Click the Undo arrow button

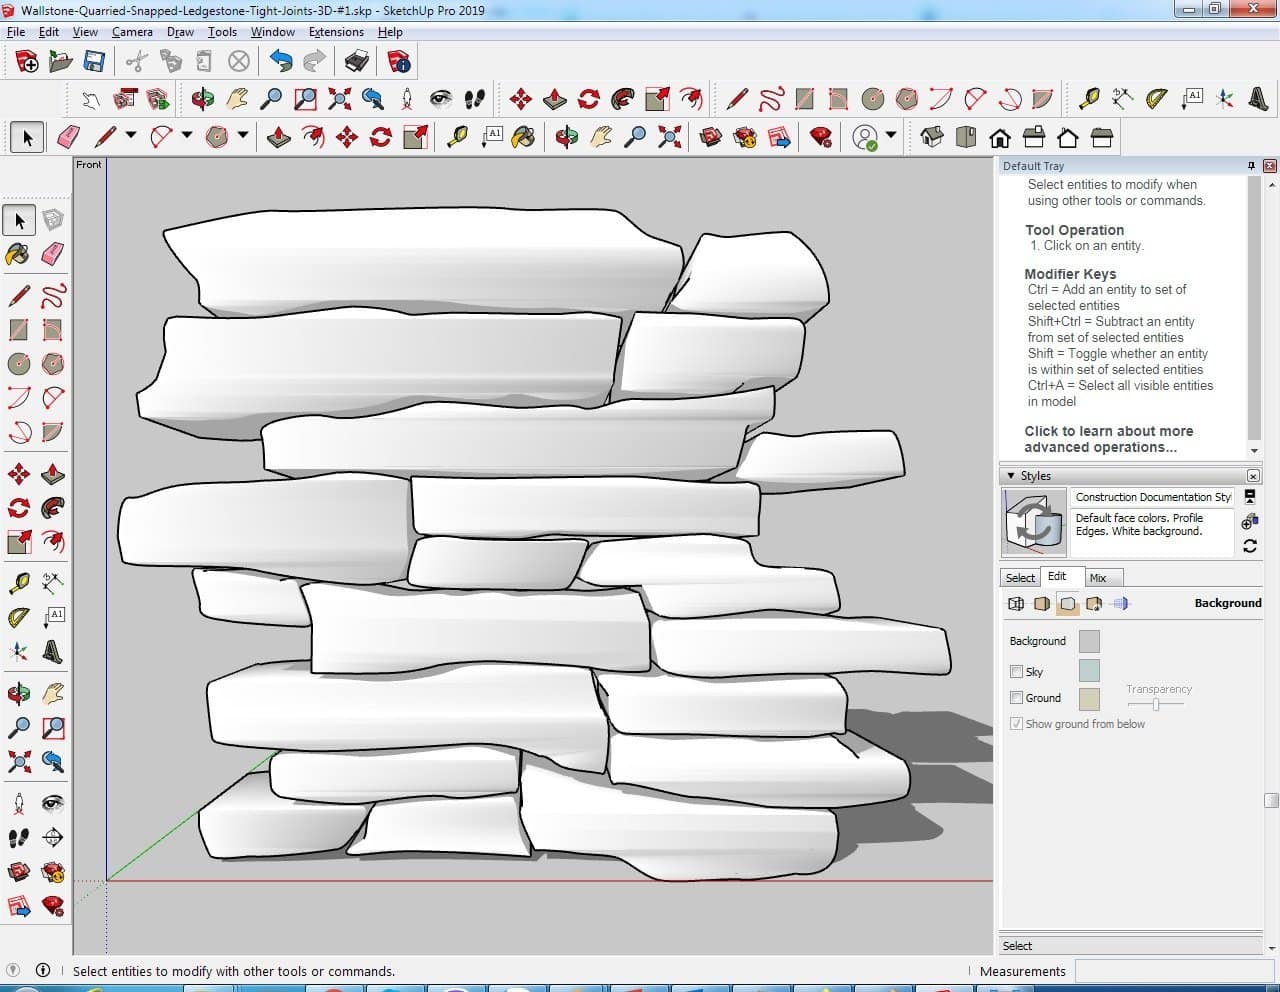coord(281,62)
